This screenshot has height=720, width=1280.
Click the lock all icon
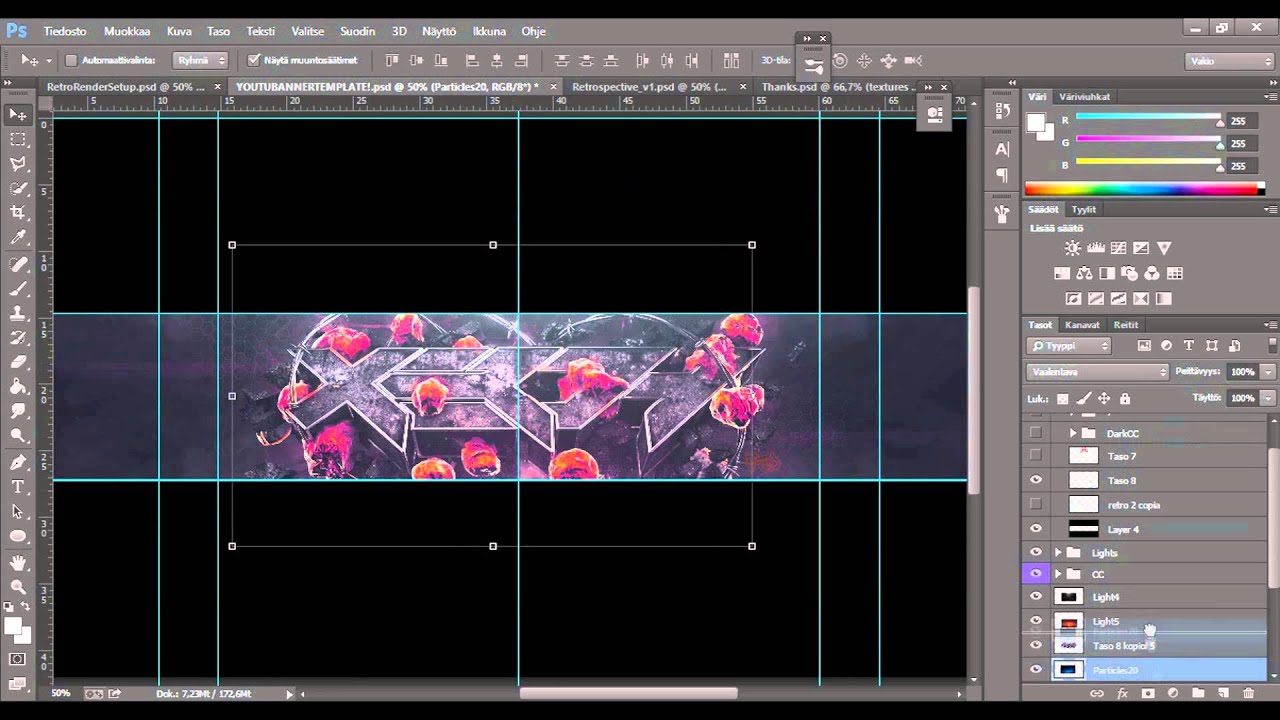coord(1125,399)
